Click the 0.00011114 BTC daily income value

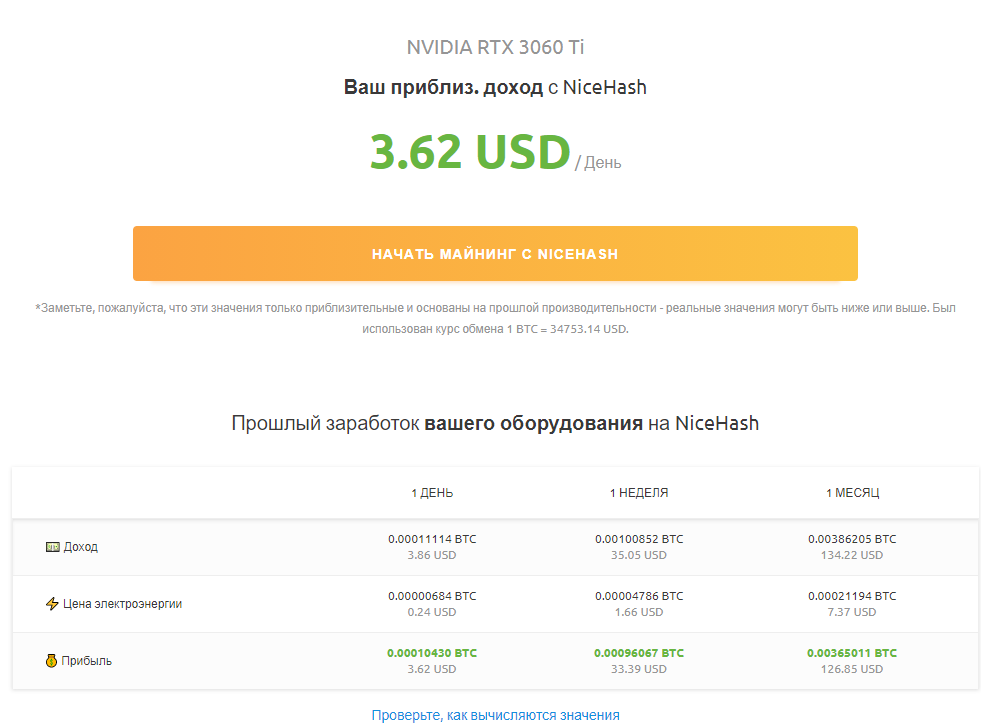click(432, 539)
